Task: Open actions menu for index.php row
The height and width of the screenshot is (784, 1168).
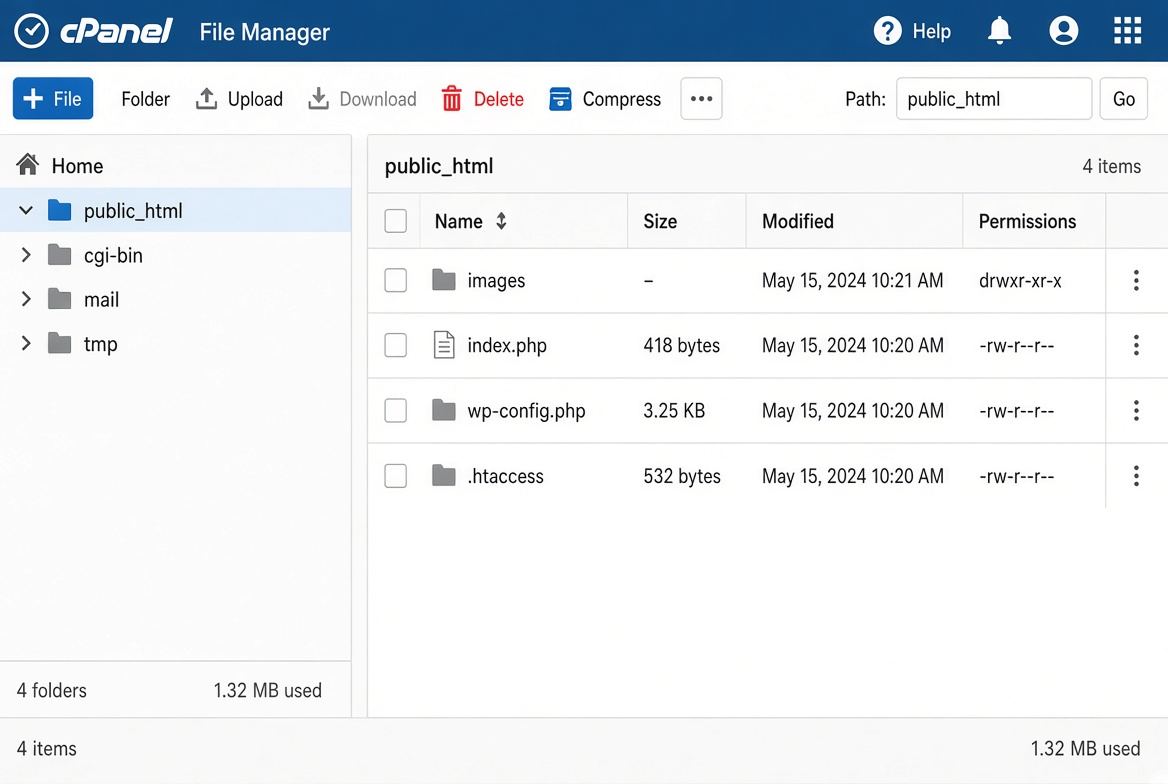Action: 1136,345
